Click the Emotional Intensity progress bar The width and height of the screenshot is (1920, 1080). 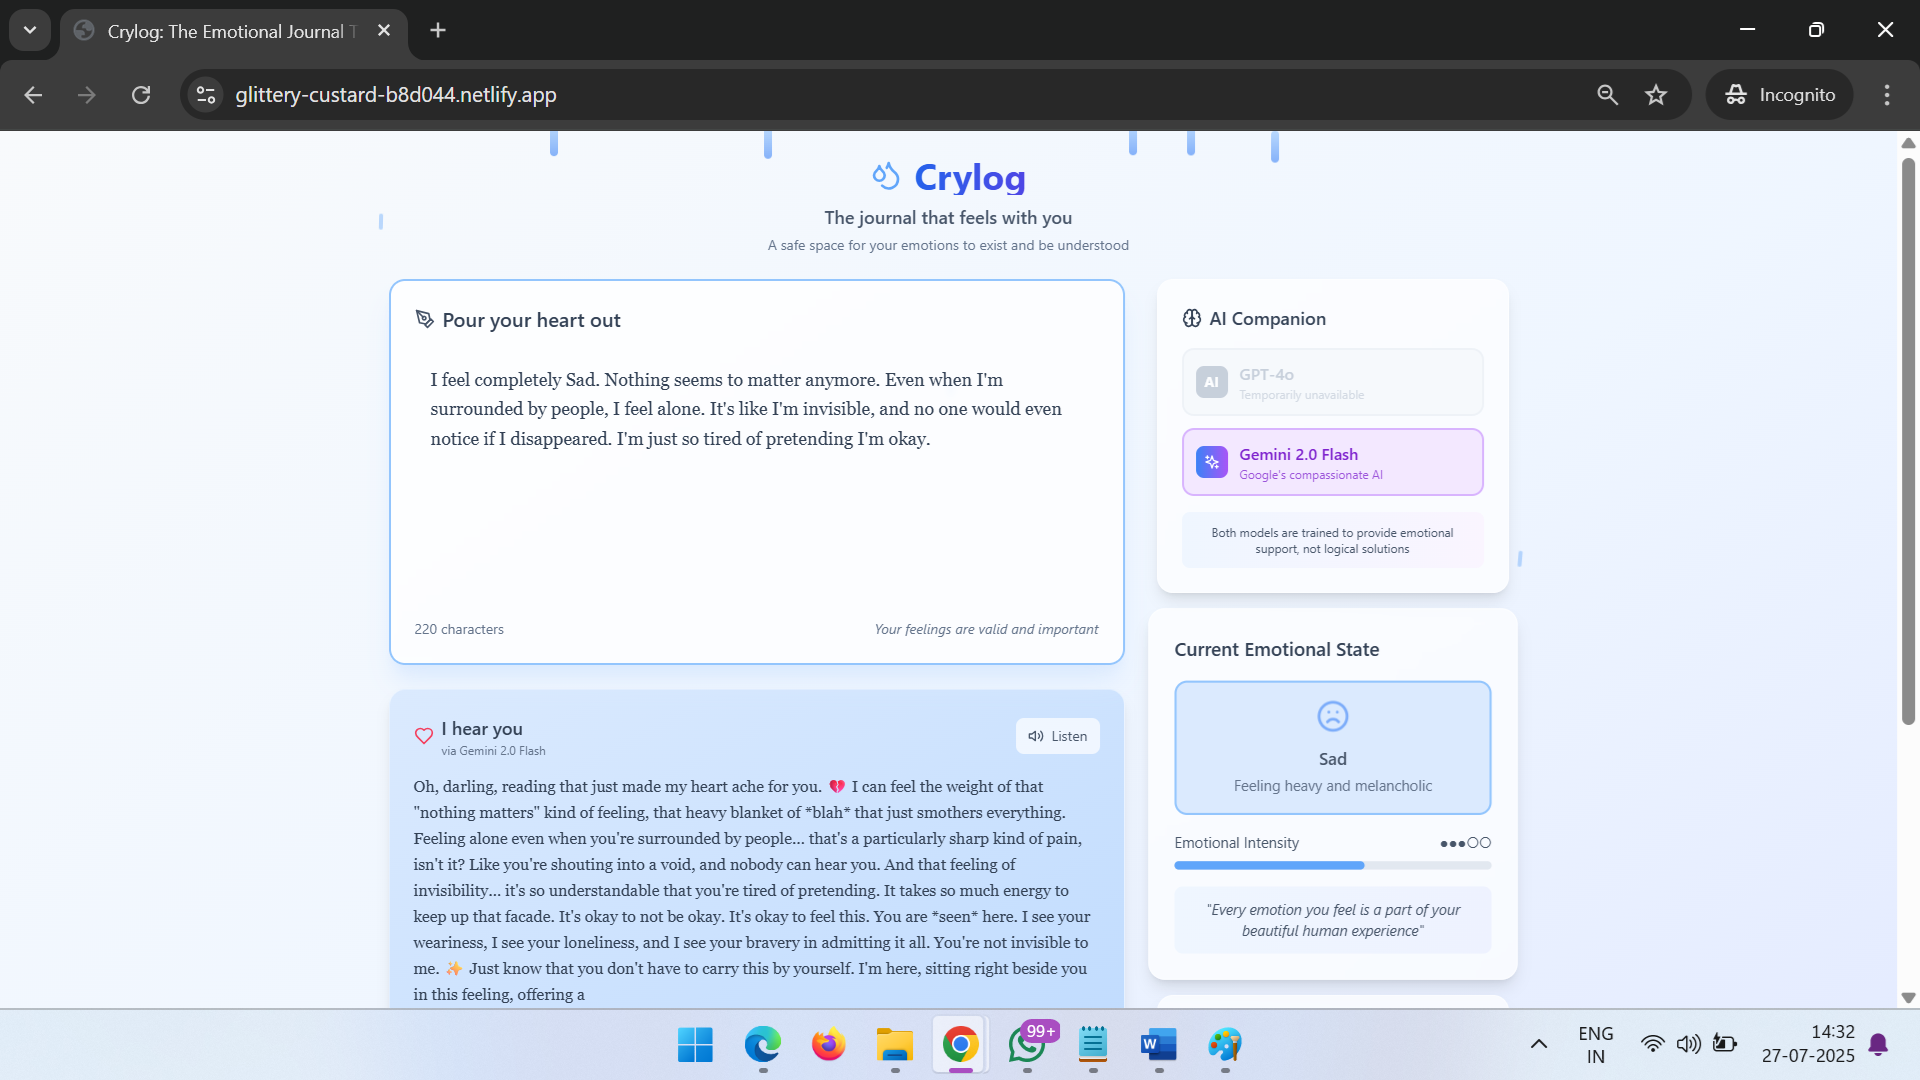(x=1331, y=865)
